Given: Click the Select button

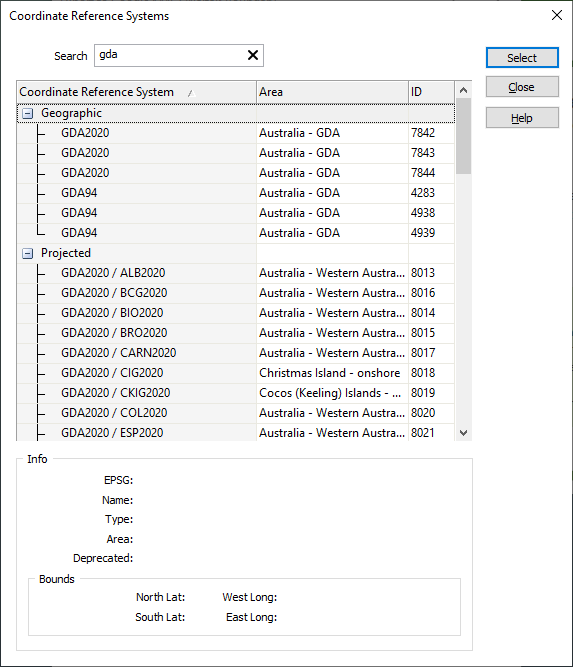Looking at the screenshot, I should (522, 58).
